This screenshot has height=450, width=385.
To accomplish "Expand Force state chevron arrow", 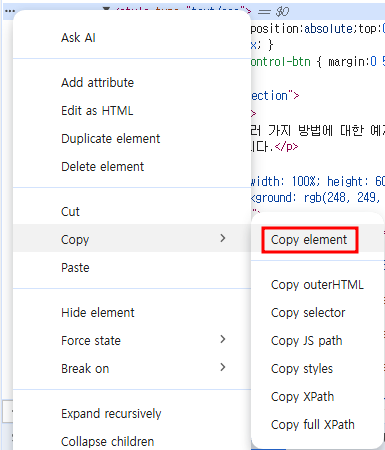I will tap(223, 339).
